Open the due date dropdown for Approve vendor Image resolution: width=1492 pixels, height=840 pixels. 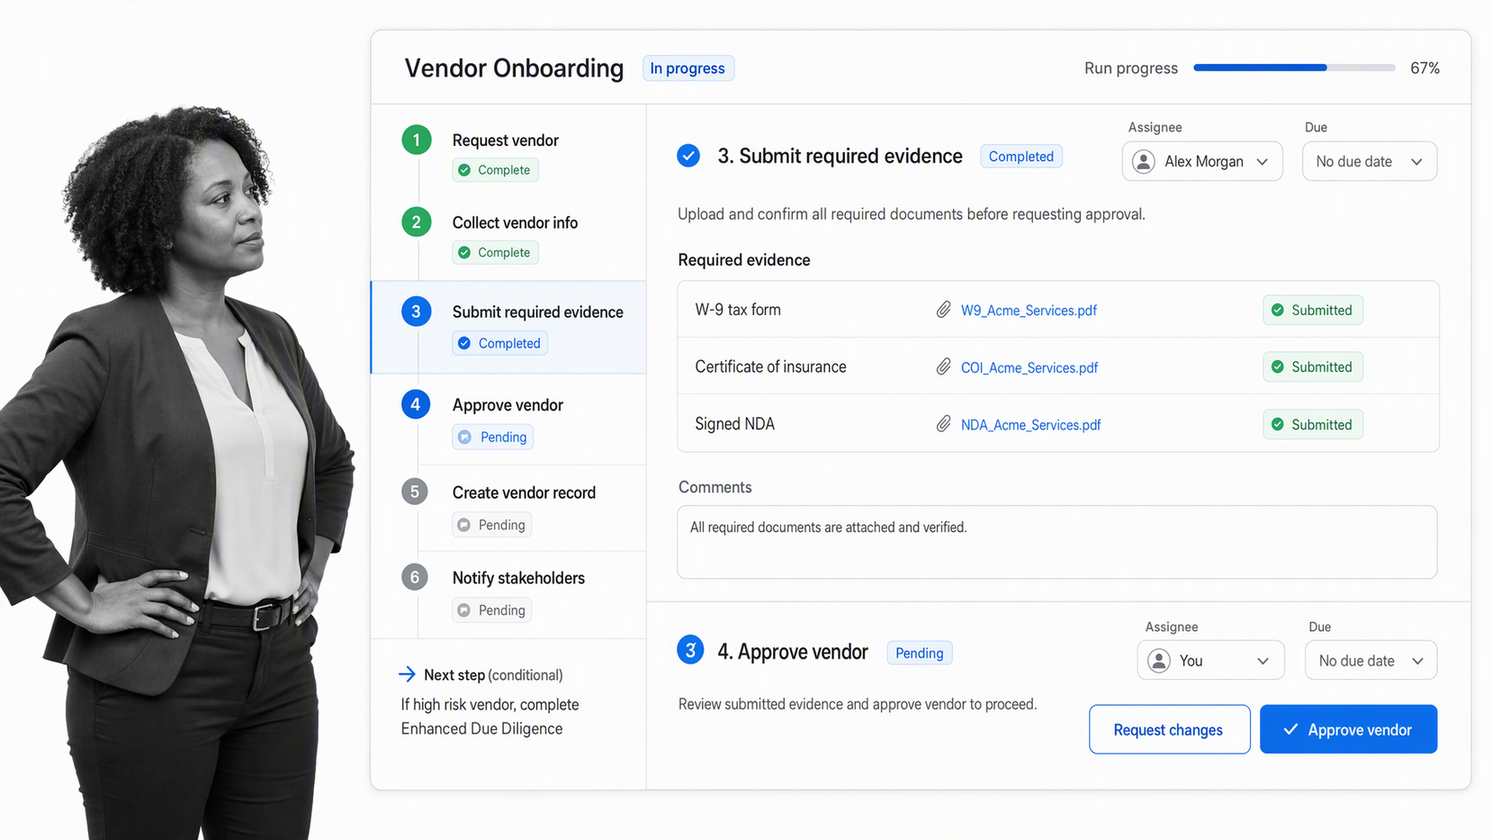1371,660
